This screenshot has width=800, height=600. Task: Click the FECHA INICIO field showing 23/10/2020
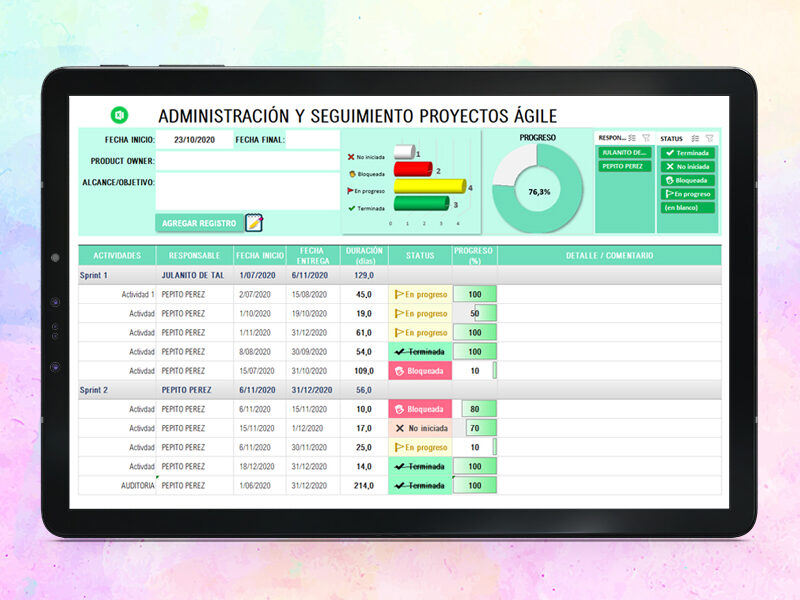pyautogui.click(x=194, y=140)
